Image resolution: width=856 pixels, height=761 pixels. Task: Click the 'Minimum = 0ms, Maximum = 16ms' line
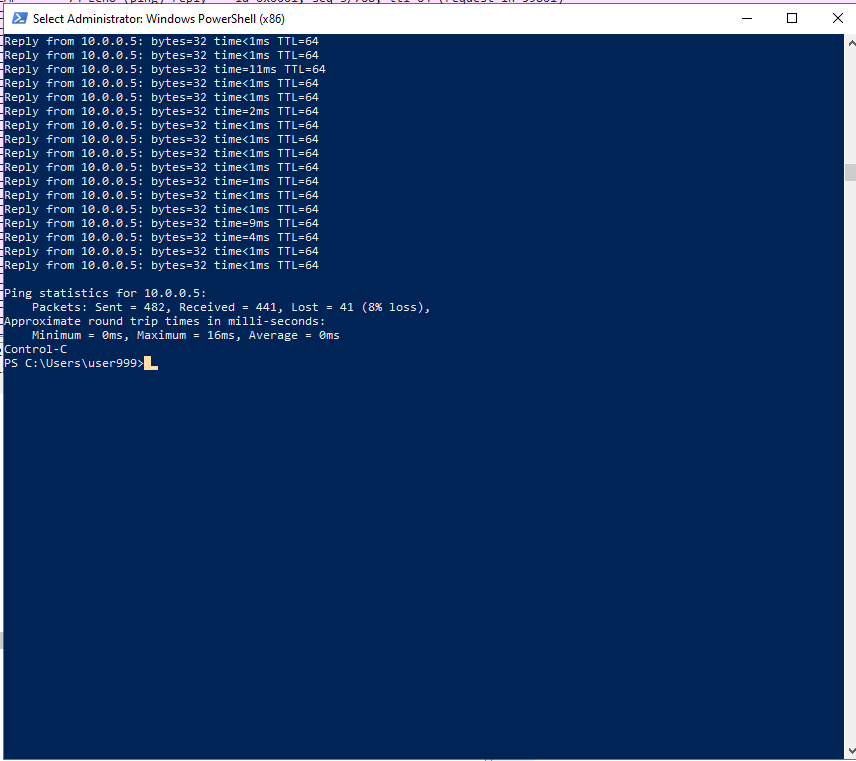point(186,335)
